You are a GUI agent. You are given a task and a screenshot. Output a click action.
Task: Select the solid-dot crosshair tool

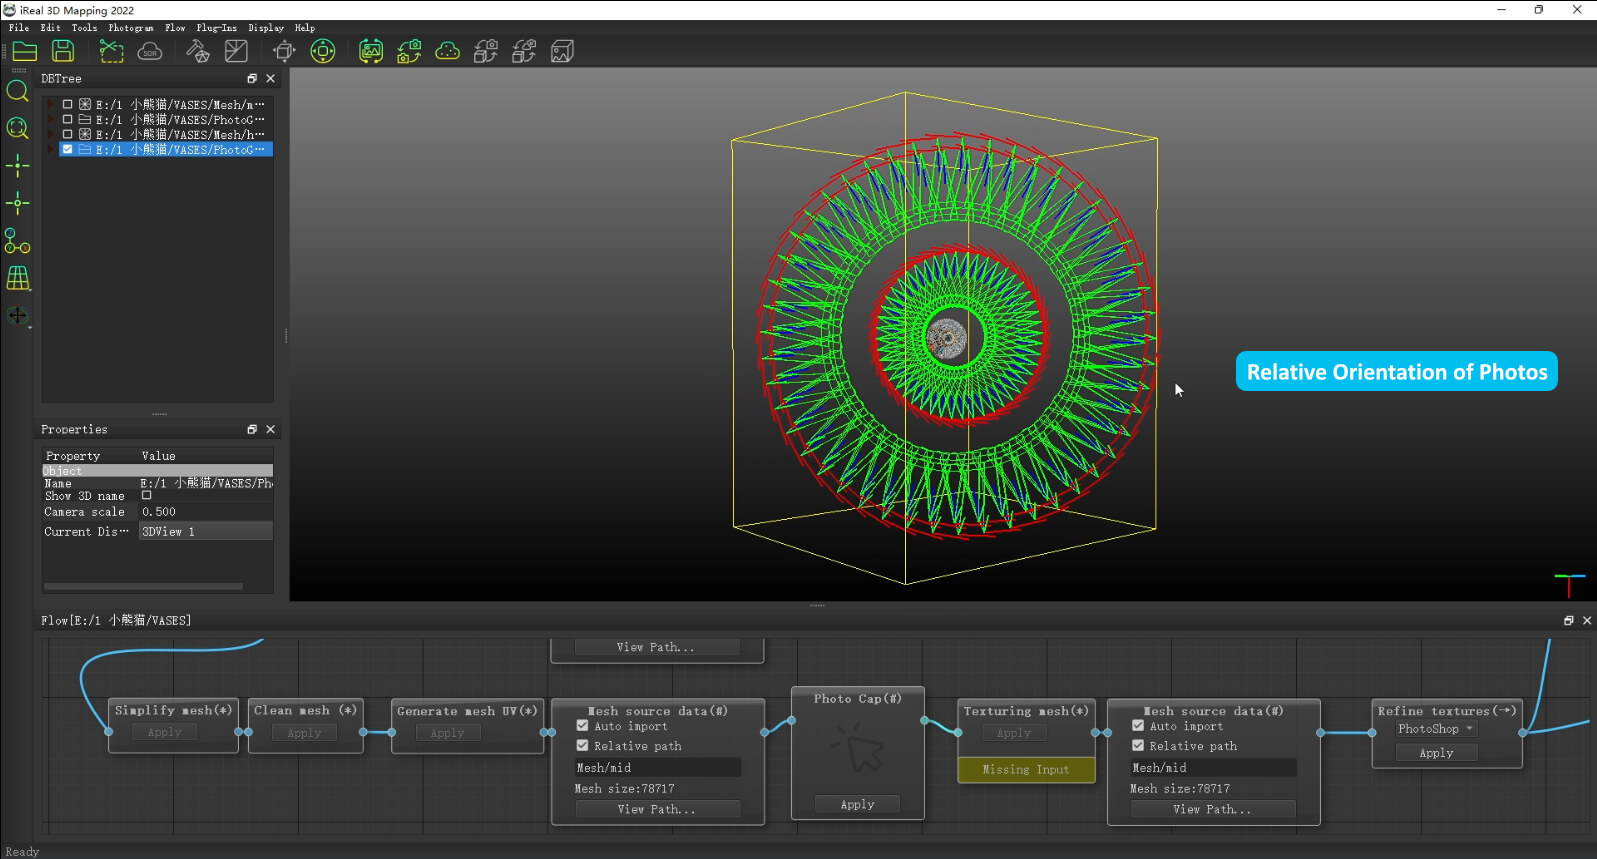(x=17, y=166)
